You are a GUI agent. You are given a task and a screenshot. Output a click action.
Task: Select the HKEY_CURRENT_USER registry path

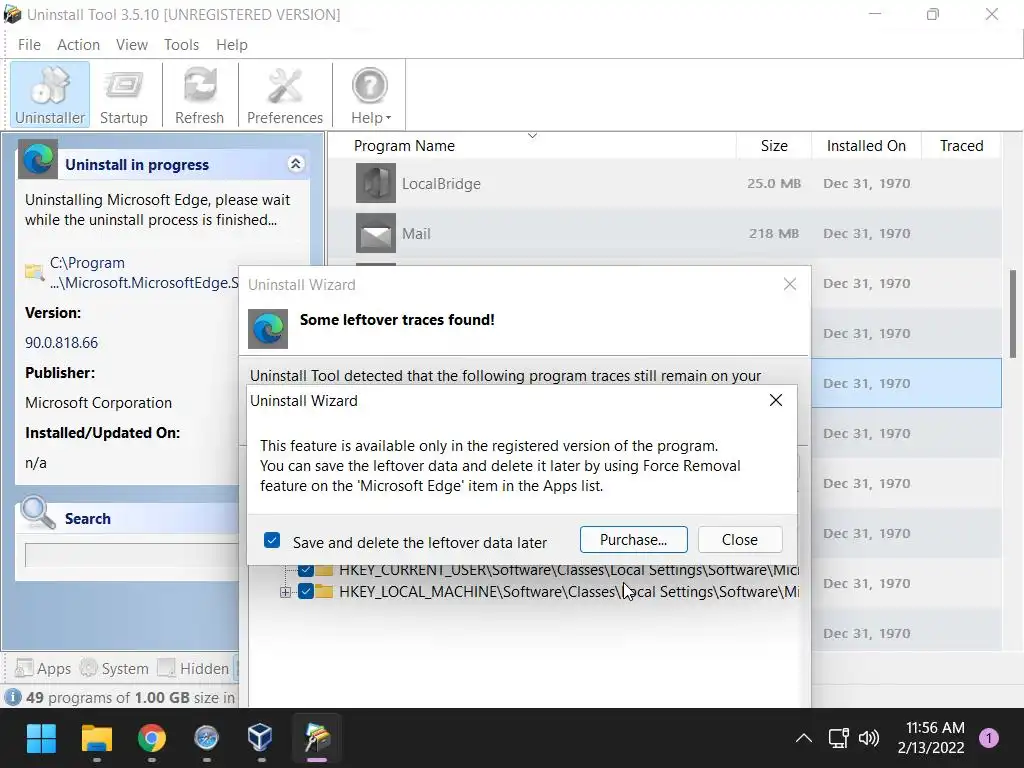click(568, 569)
